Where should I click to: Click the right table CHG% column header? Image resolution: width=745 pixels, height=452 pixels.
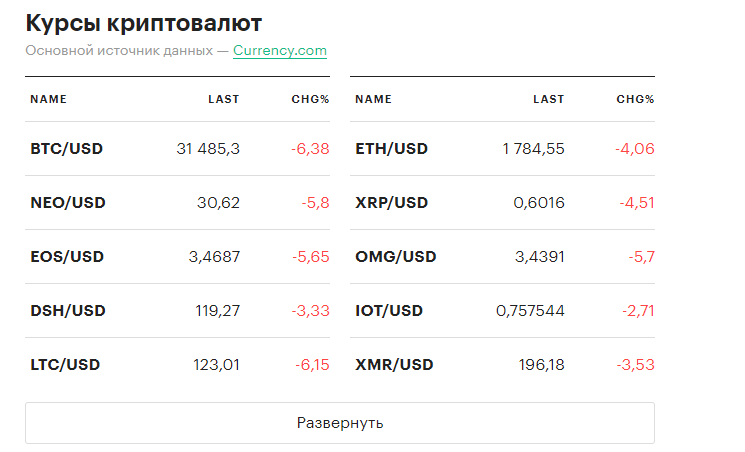tap(635, 99)
